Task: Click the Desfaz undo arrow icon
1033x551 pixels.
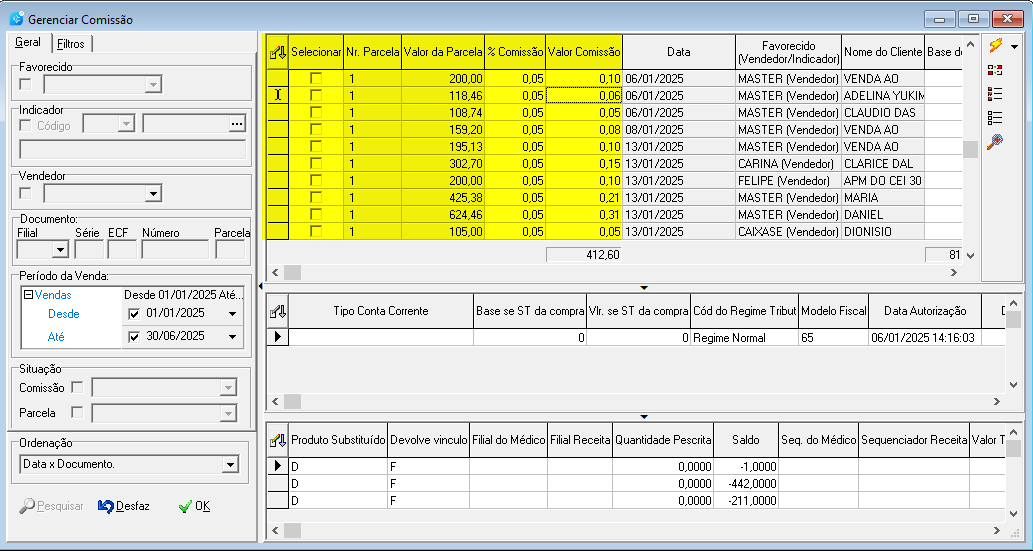Action: pos(105,506)
